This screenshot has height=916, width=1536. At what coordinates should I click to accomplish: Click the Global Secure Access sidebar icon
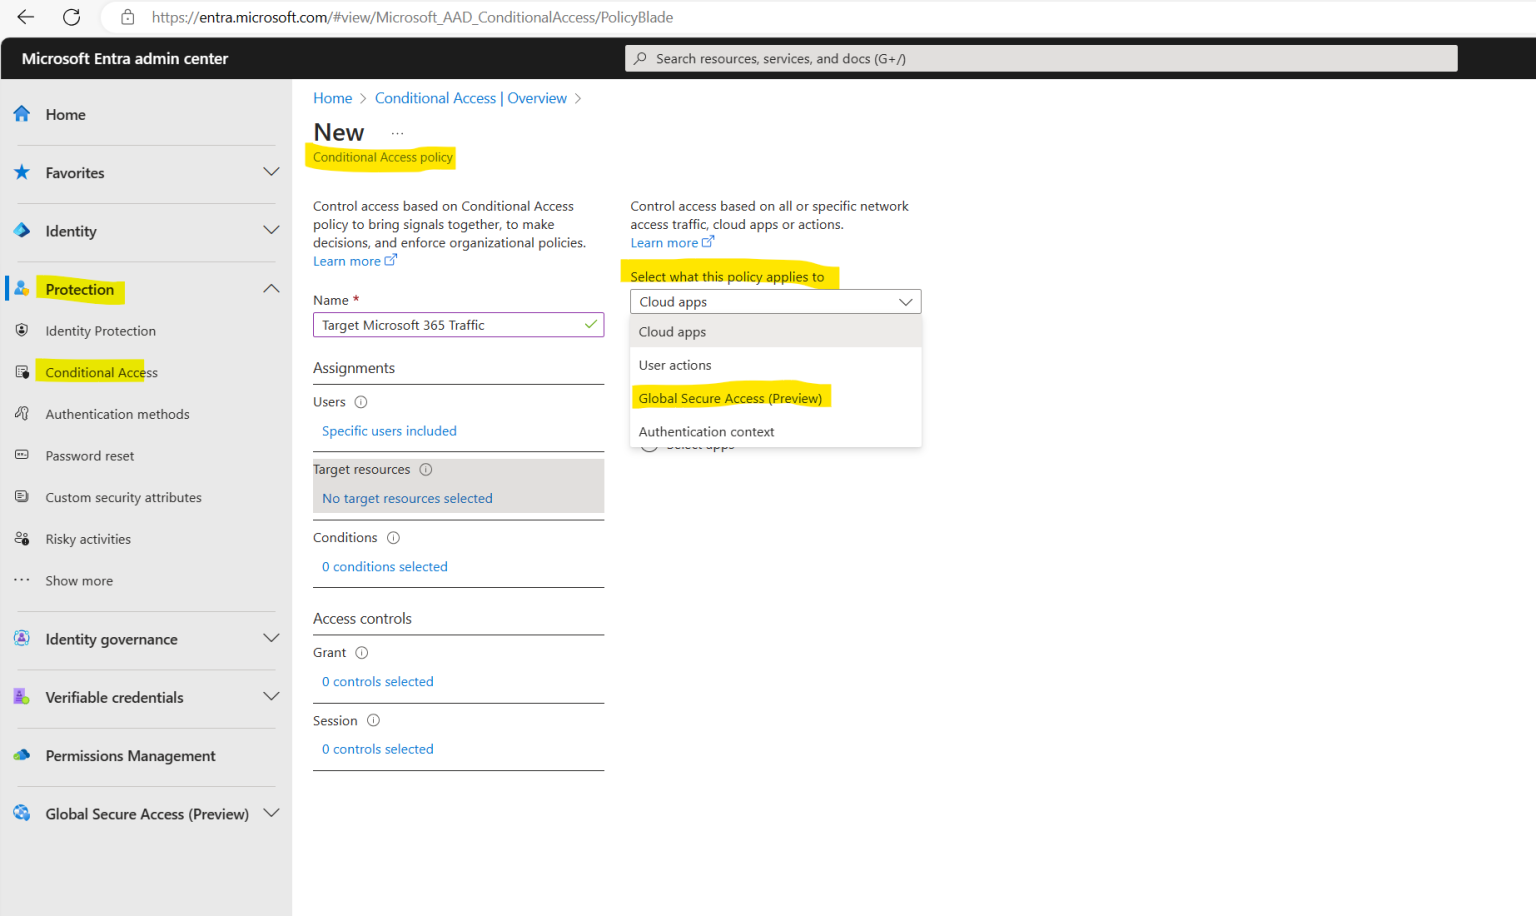click(21, 813)
